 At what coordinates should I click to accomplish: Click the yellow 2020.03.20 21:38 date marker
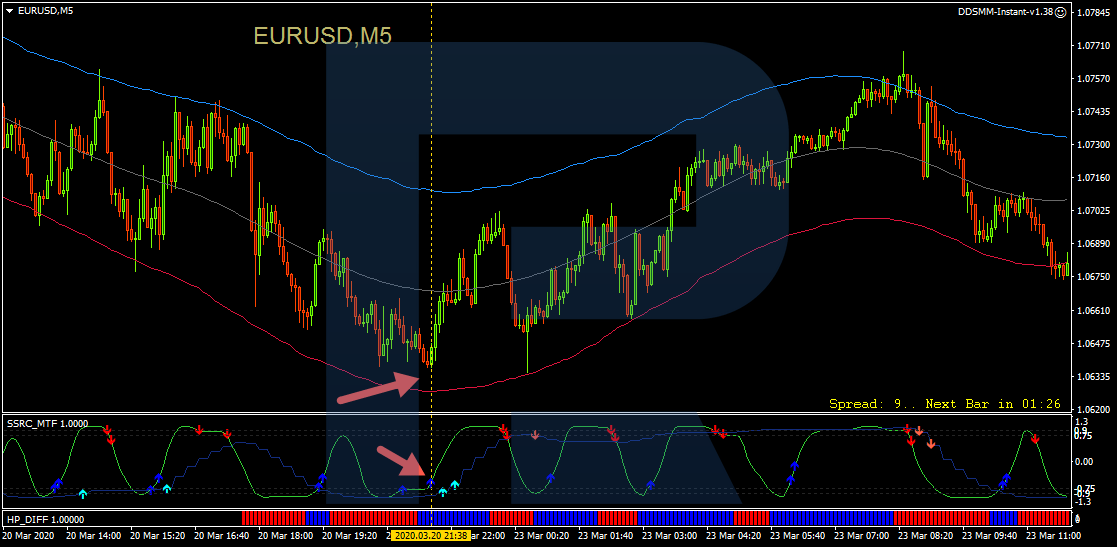click(x=430, y=536)
